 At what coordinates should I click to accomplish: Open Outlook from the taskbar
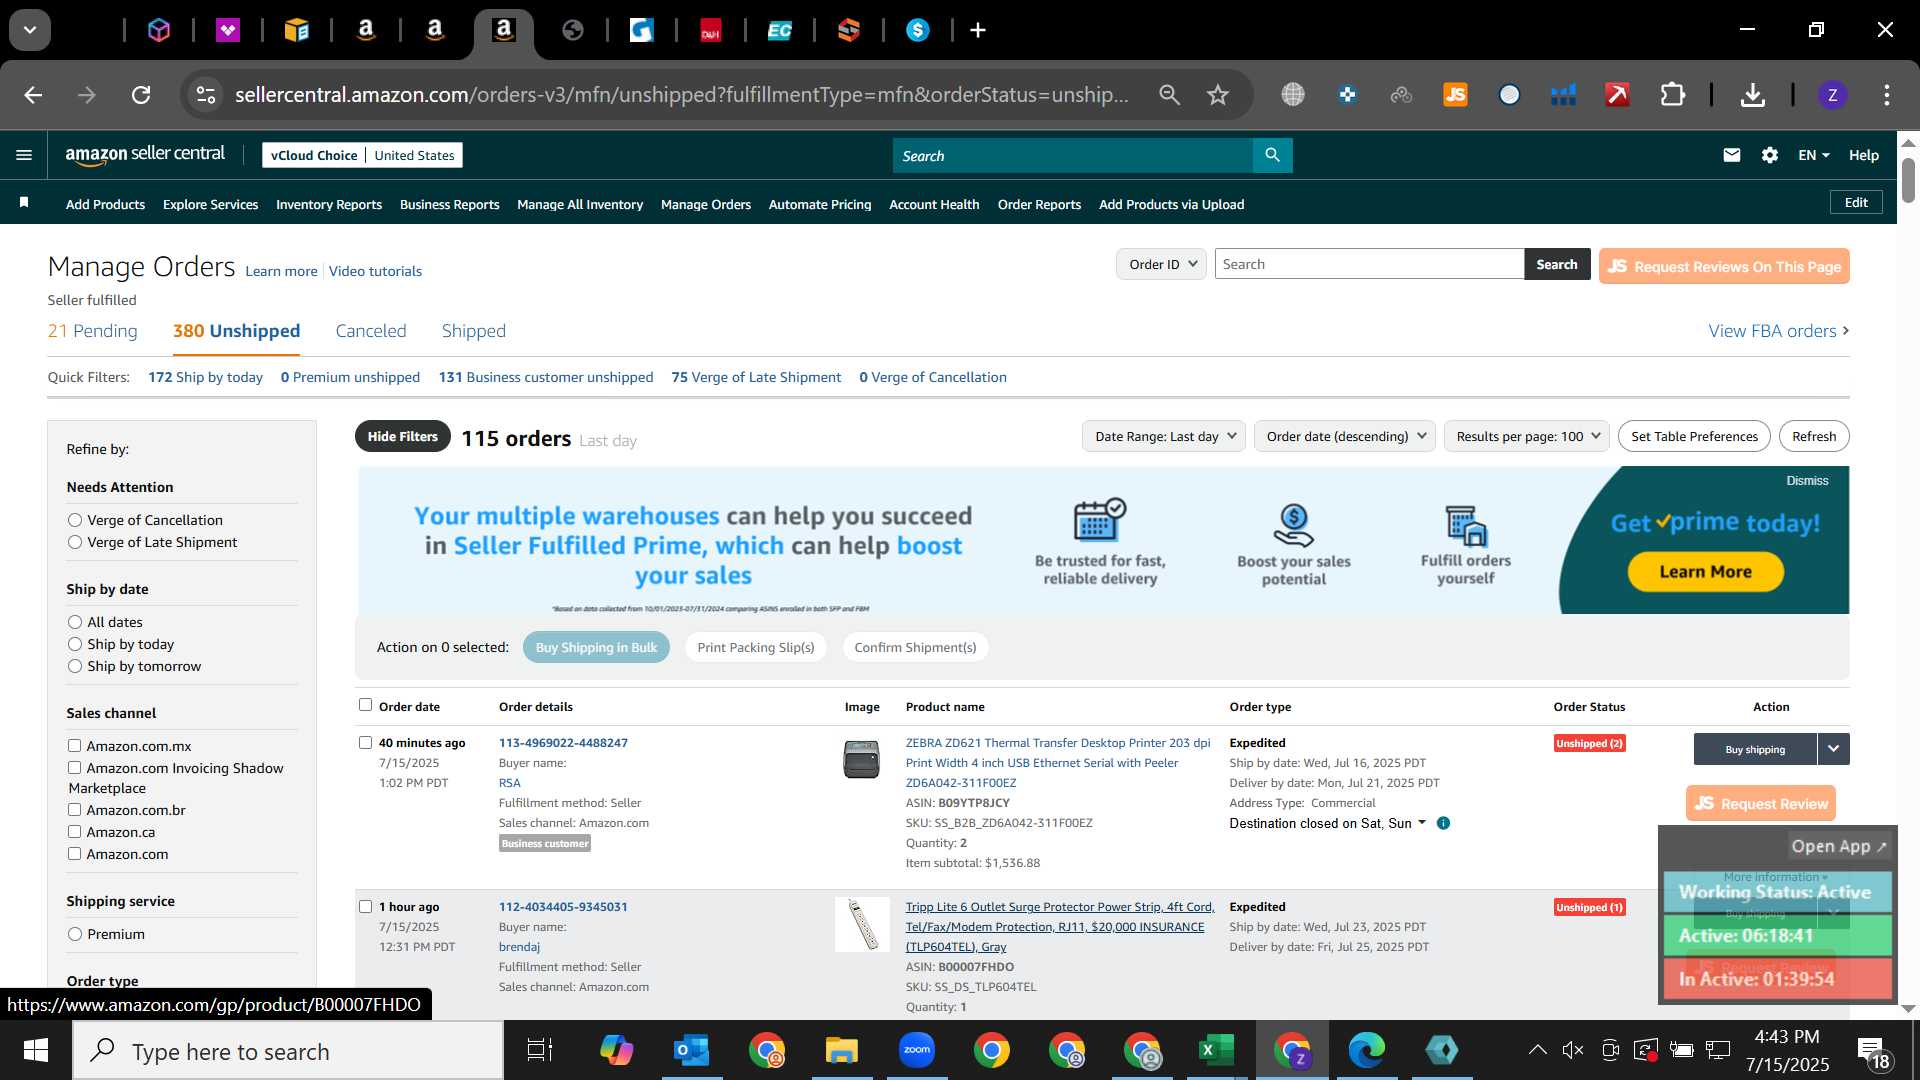(691, 1050)
